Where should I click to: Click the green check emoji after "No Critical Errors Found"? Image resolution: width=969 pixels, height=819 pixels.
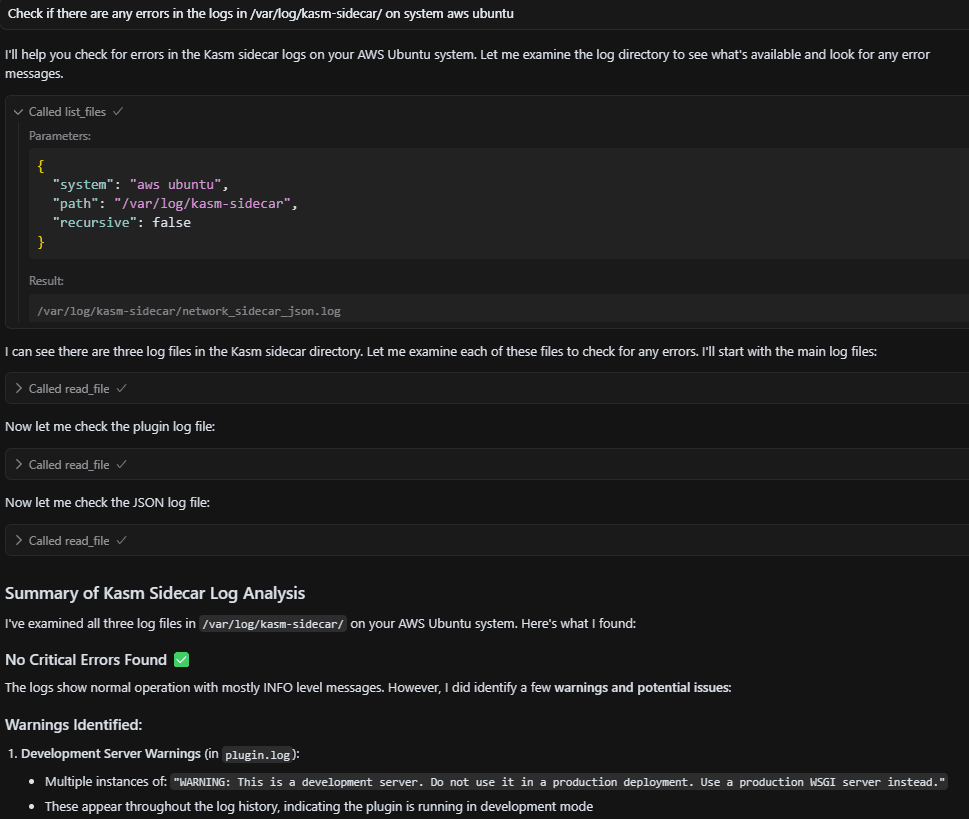tap(181, 660)
